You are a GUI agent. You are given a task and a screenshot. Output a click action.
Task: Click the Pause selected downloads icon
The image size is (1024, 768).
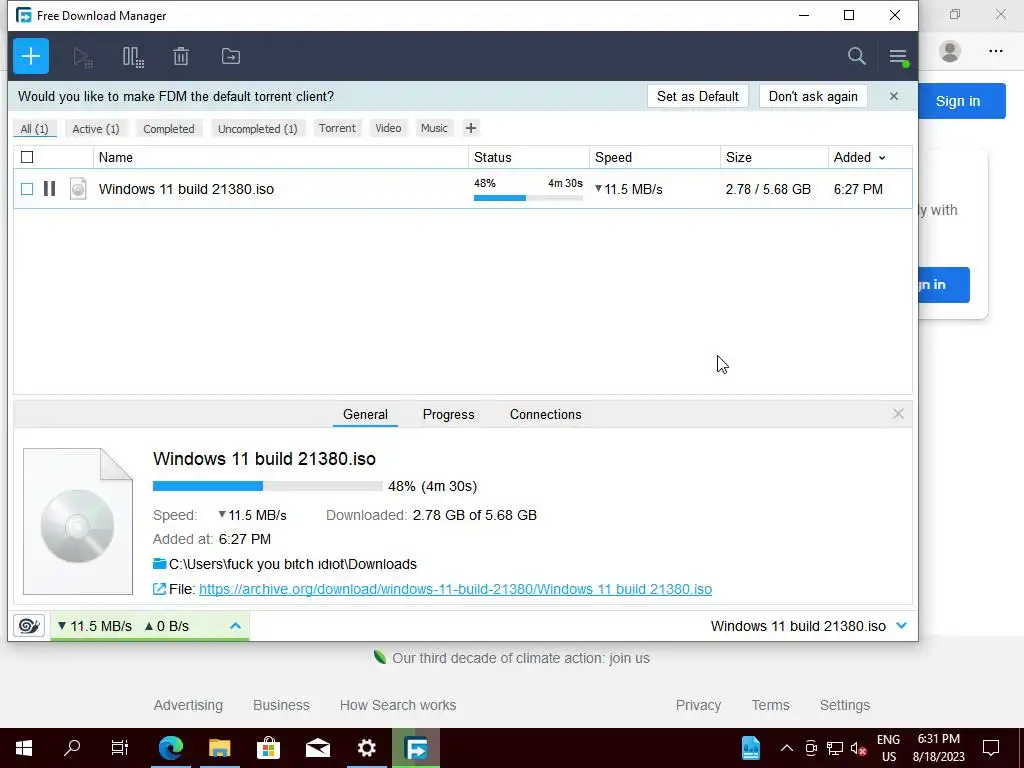click(x=133, y=57)
